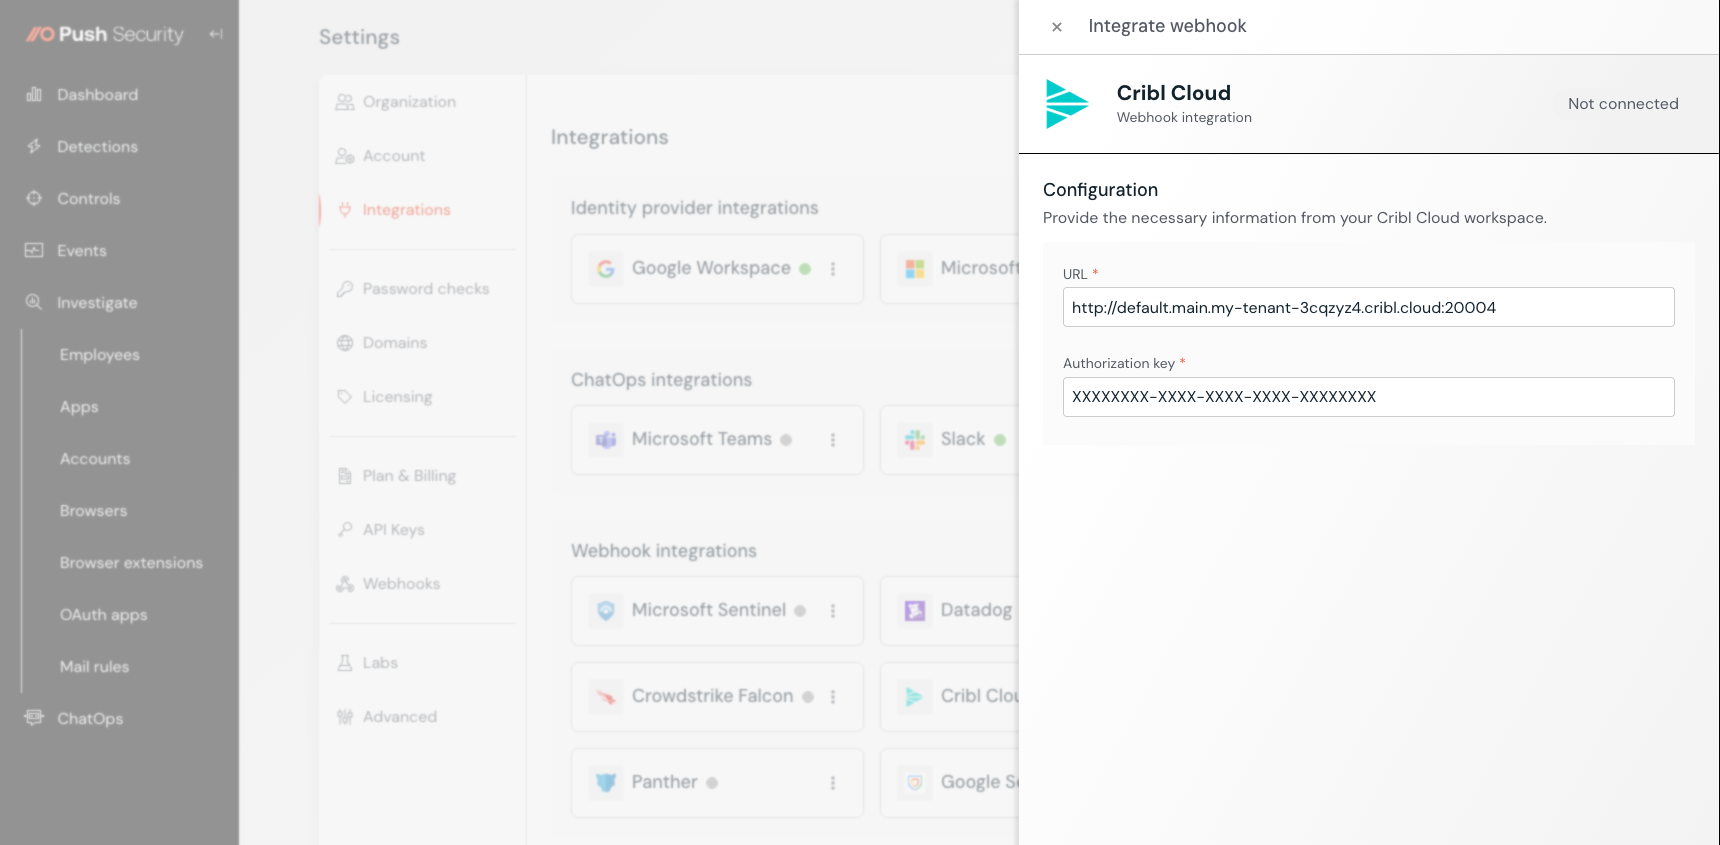Click the Detections lightning icon

34,146
